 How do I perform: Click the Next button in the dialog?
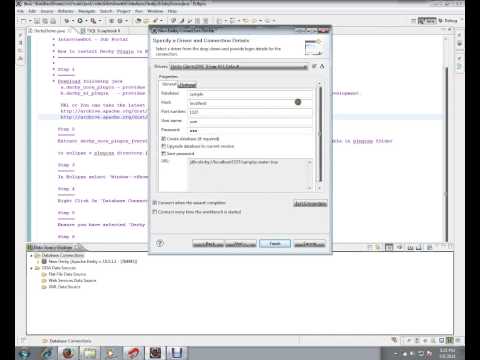point(241,244)
